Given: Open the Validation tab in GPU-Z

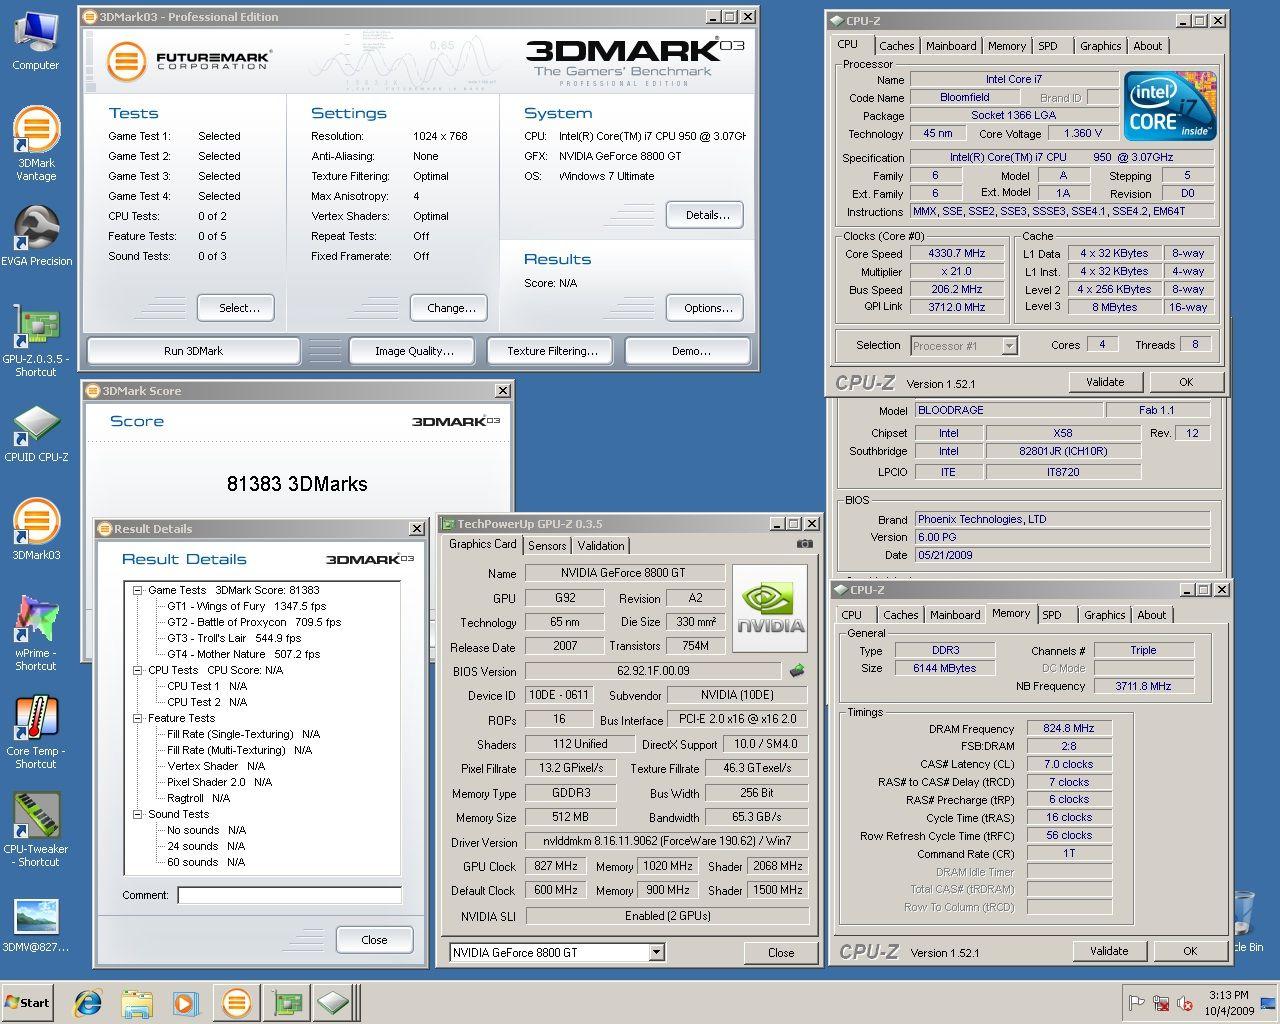Looking at the screenshot, I should point(601,546).
